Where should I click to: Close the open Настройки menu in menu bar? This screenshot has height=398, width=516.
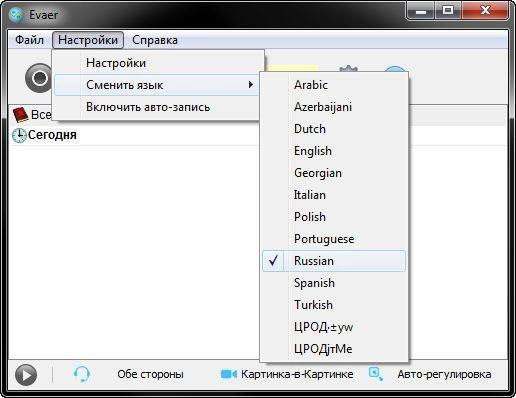[x=88, y=40]
